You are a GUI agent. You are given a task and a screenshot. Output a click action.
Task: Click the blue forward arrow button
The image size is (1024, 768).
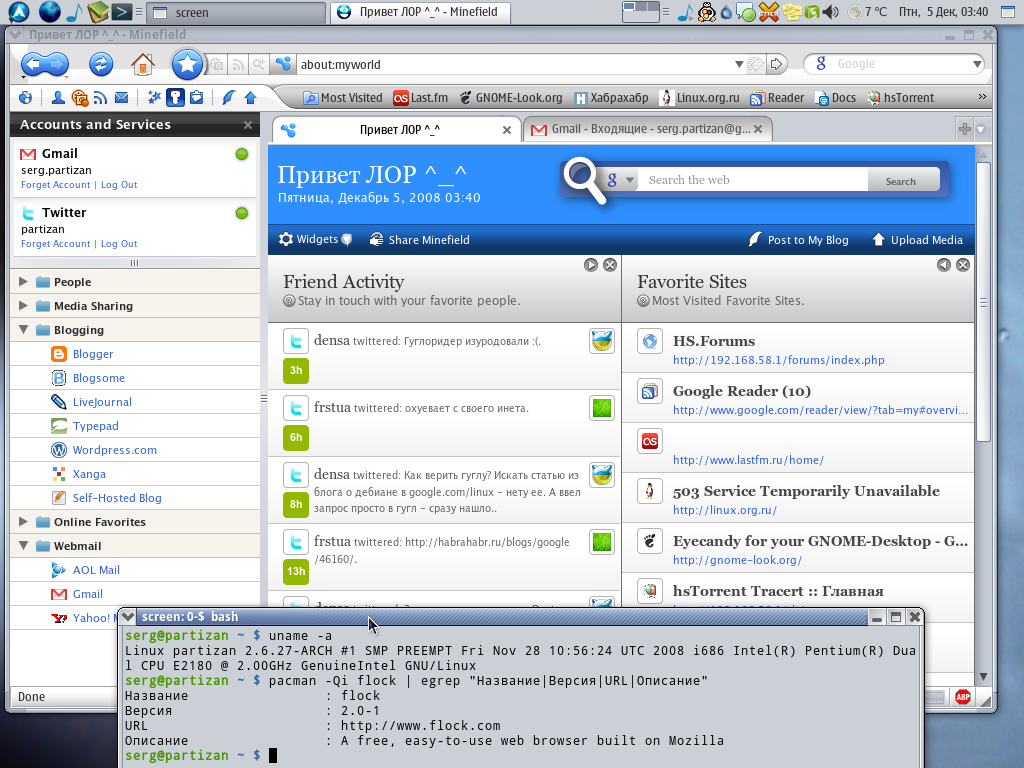(x=57, y=64)
